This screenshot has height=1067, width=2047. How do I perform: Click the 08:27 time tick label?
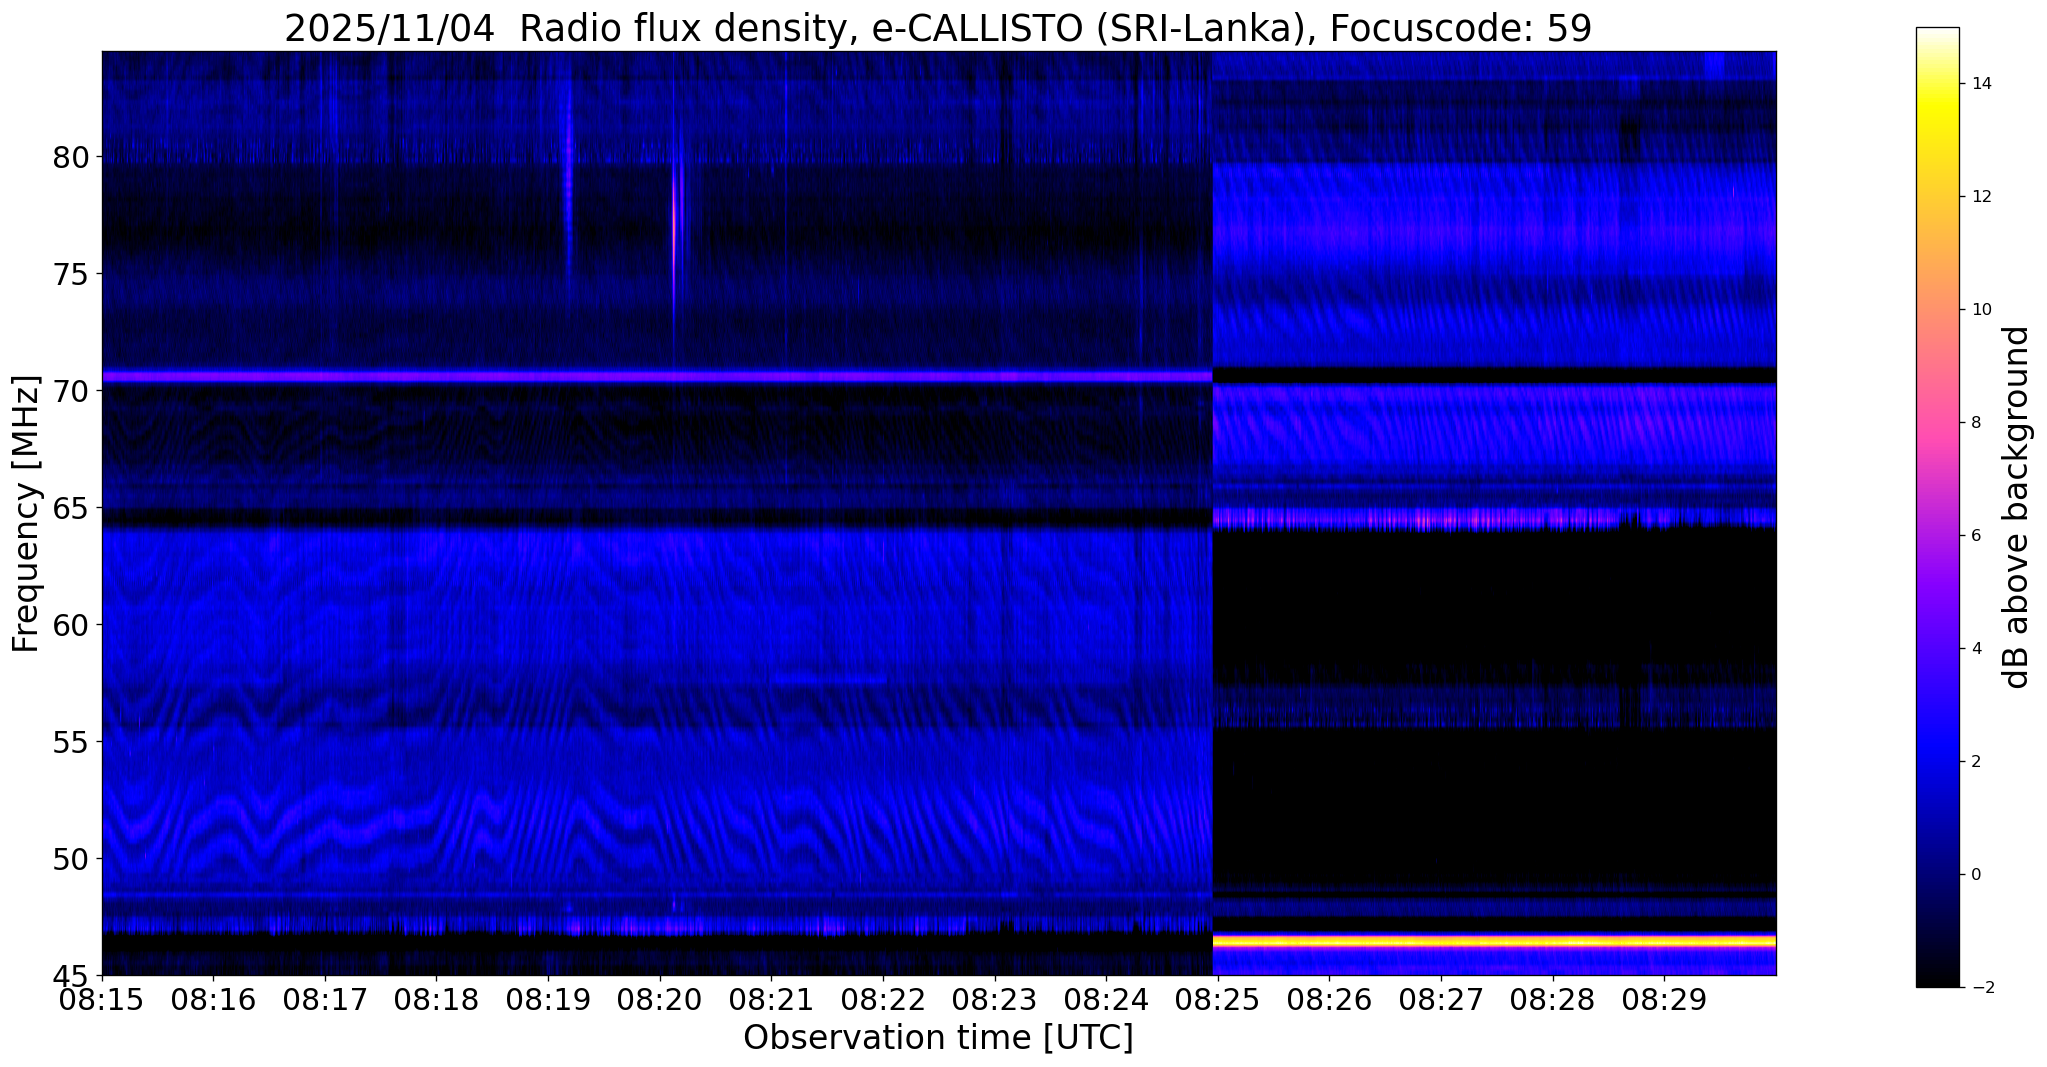1441,999
